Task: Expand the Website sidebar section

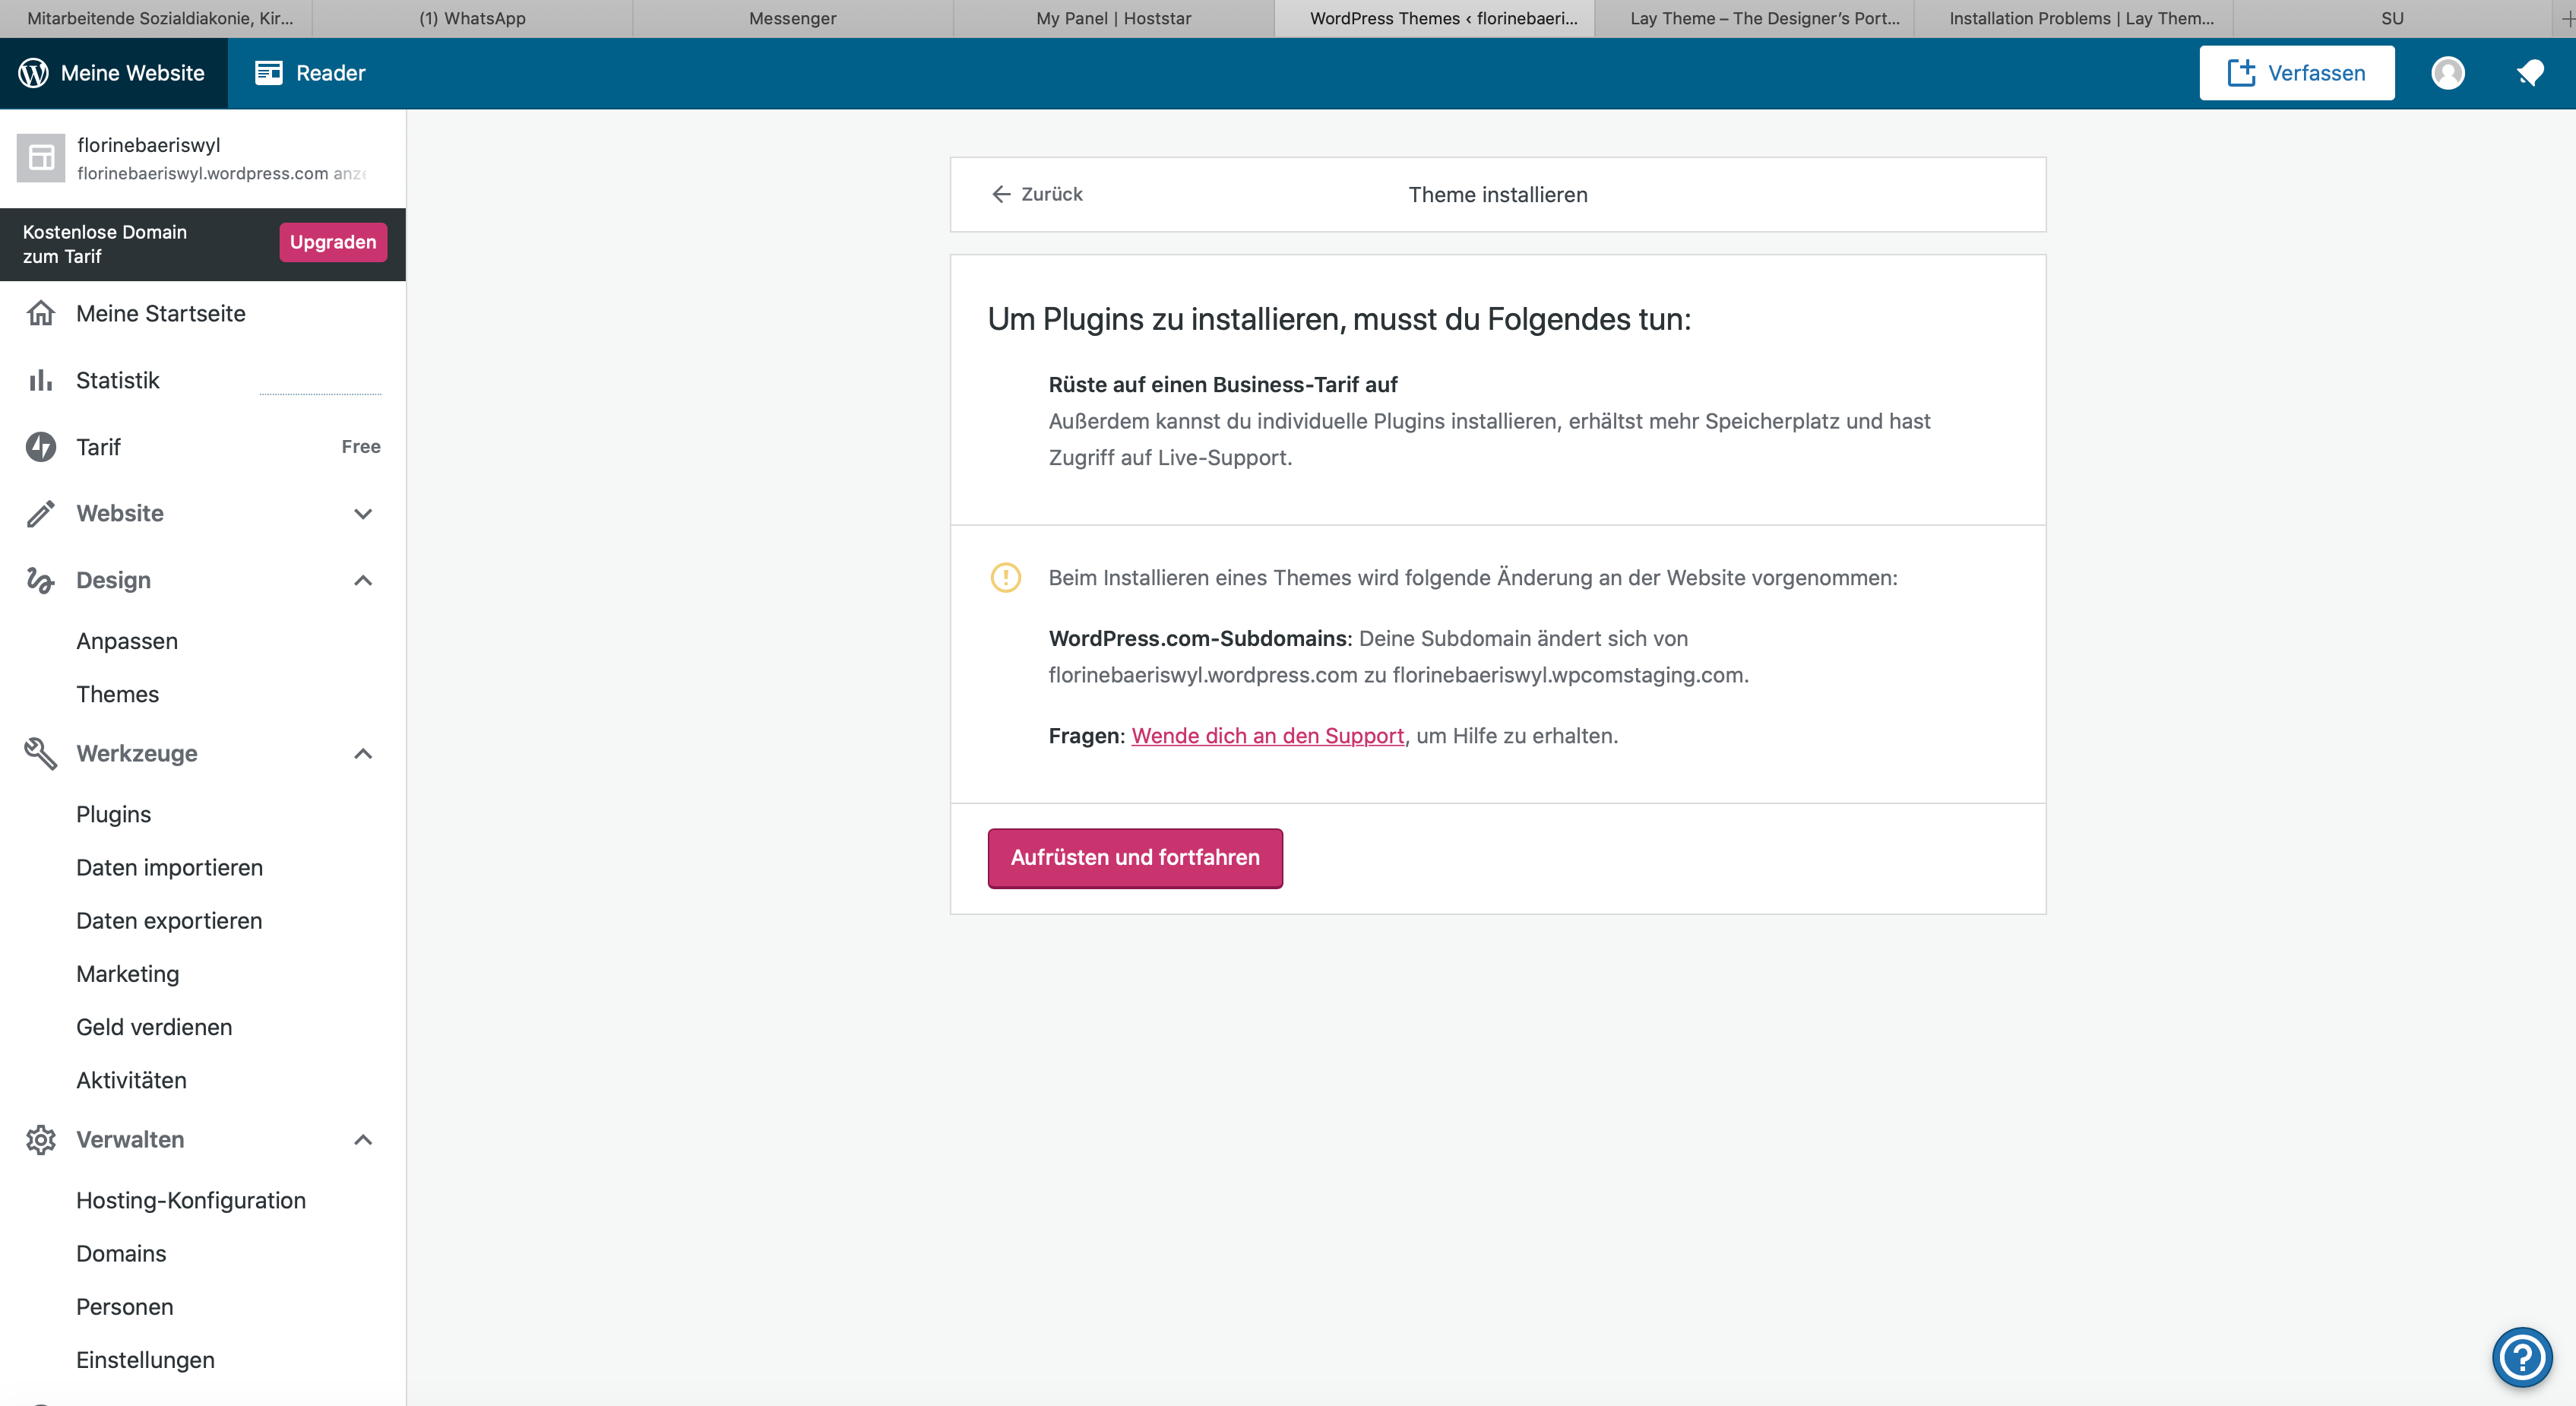Action: [363, 514]
